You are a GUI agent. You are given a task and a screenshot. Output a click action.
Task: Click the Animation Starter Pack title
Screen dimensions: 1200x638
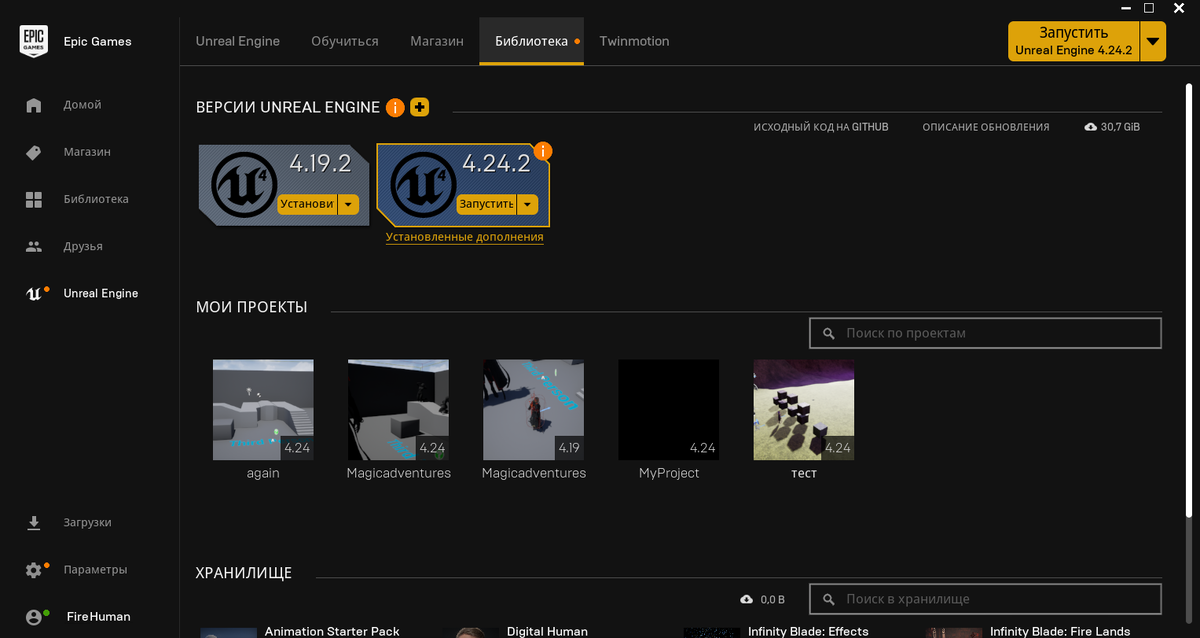click(332, 631)
